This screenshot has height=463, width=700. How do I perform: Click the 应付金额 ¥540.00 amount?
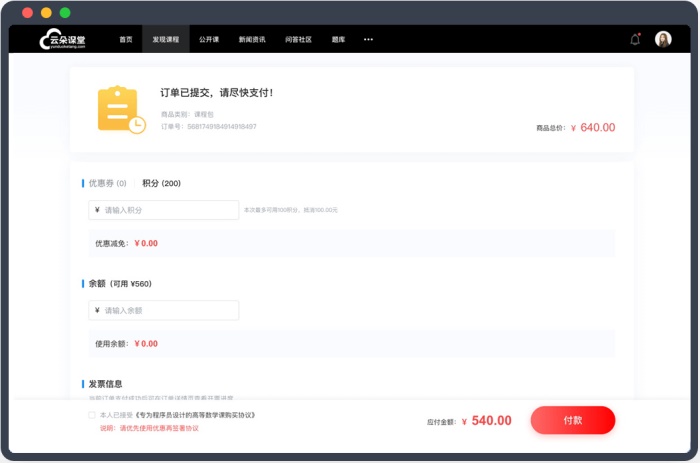point(487,421)
